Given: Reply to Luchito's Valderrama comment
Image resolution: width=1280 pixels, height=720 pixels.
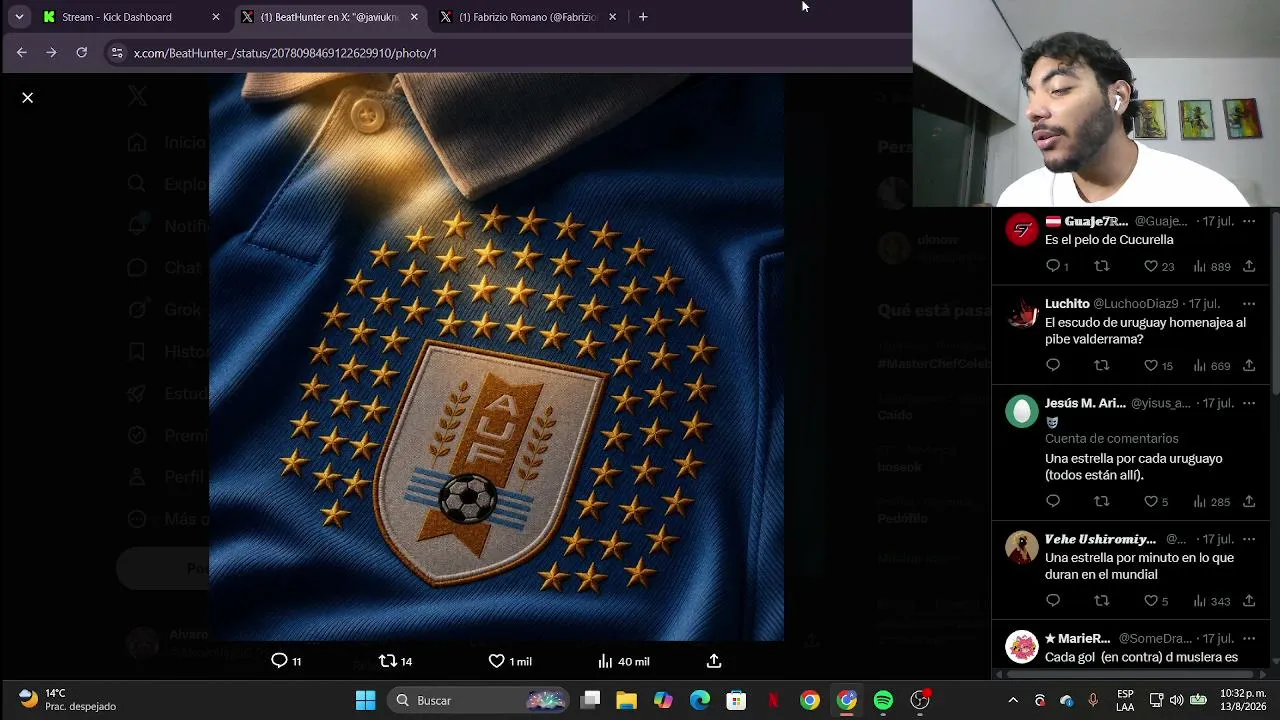Looking at the screenshot, I should (1053, 366).
